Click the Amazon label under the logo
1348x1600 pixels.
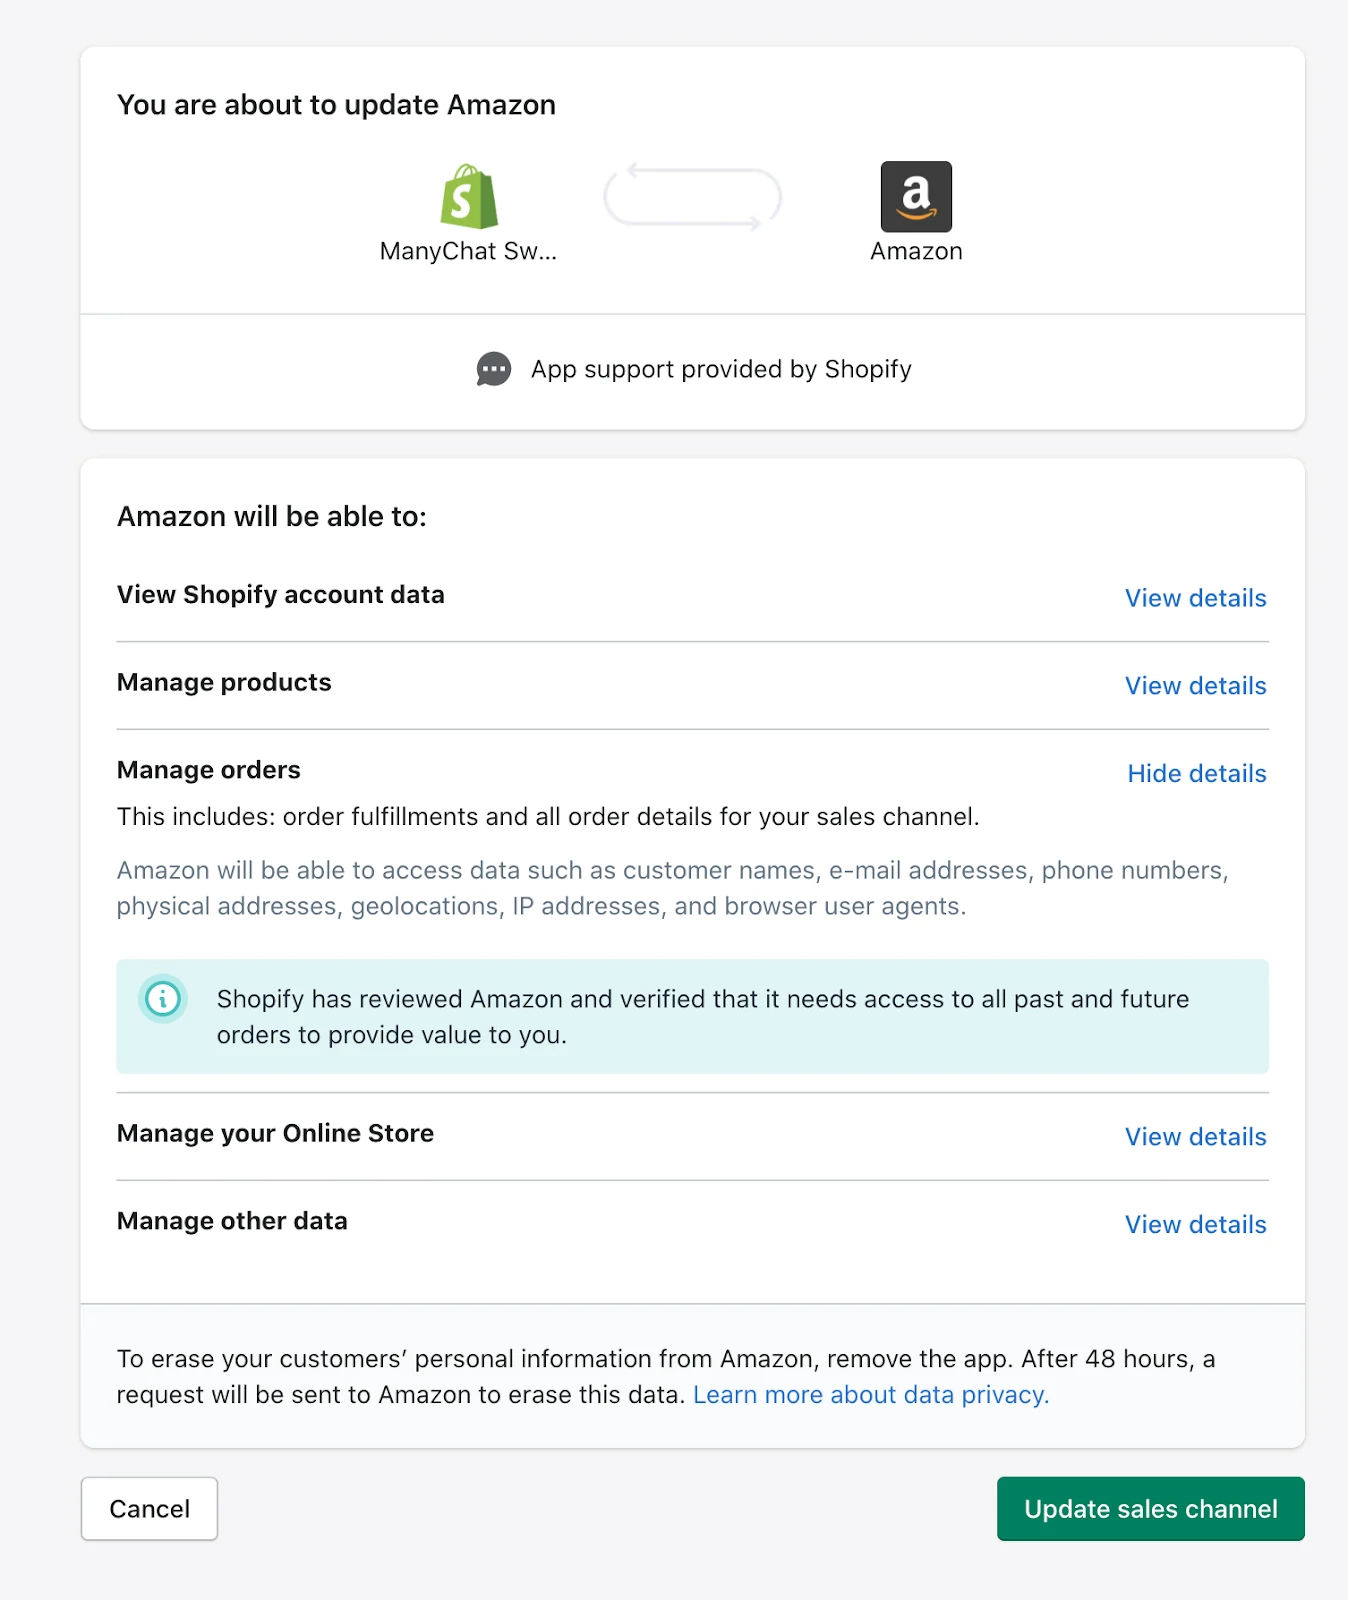[x=916, y=252]
